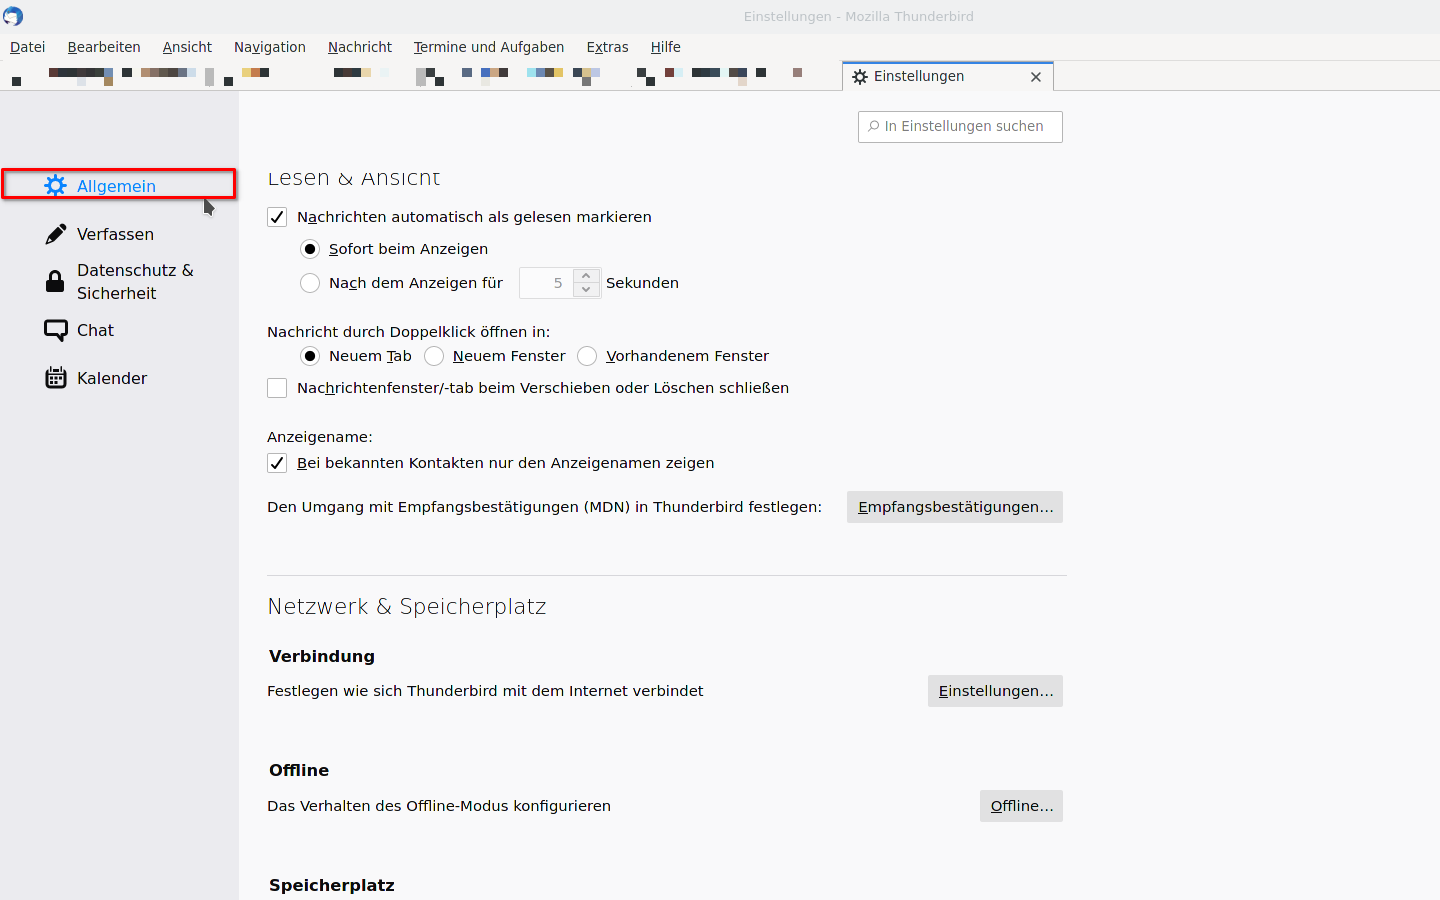
Task: Increase the seconds value with the up arrow
Action: (x=586, y=276)
